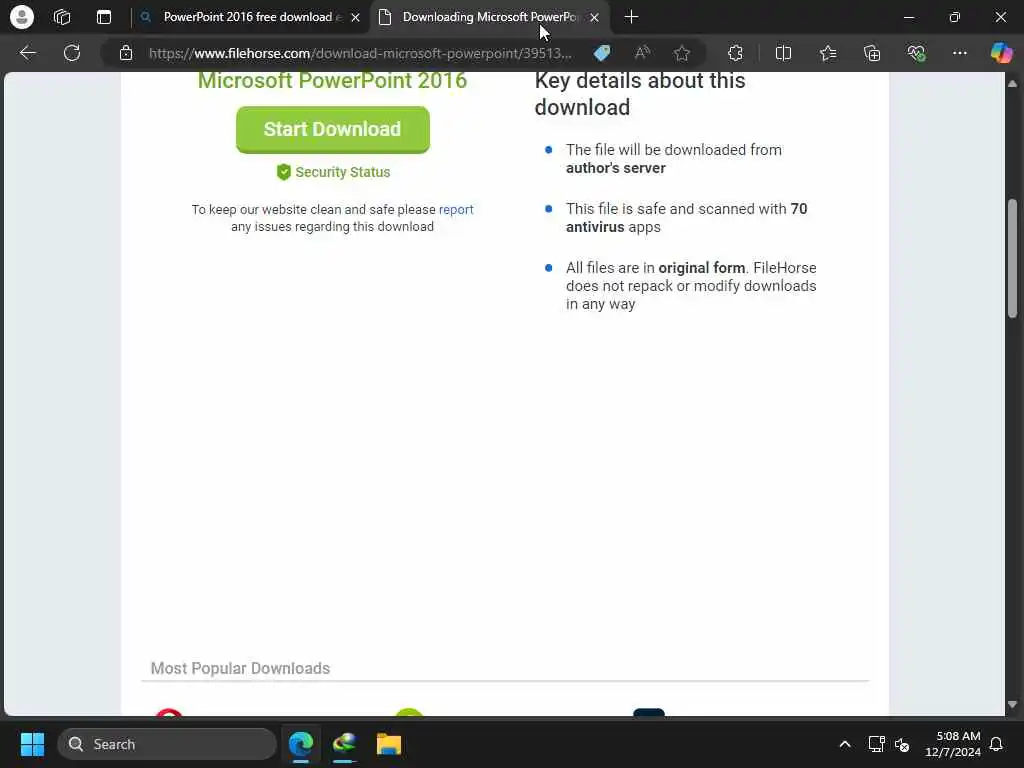
Task: Open Microsoft Edge from the taskbar
Action: [301, 744]
